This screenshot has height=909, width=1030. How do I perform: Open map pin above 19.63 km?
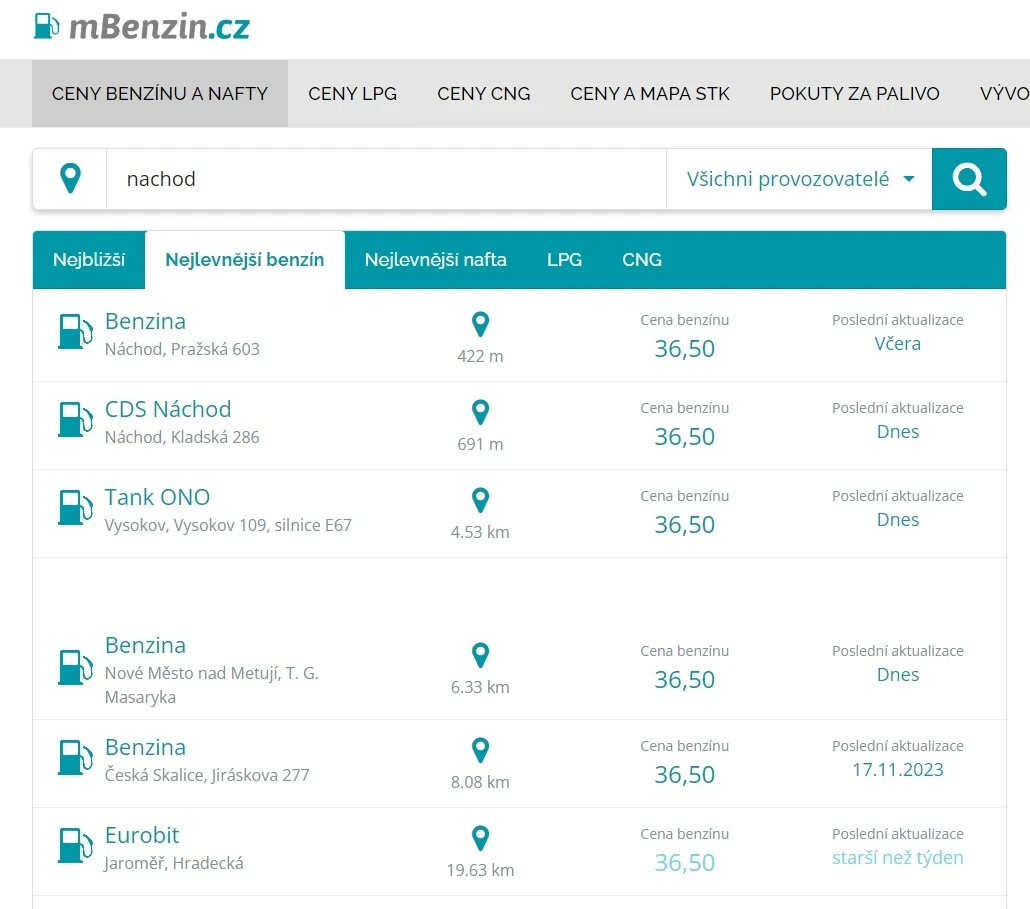[x=480, y=839]
